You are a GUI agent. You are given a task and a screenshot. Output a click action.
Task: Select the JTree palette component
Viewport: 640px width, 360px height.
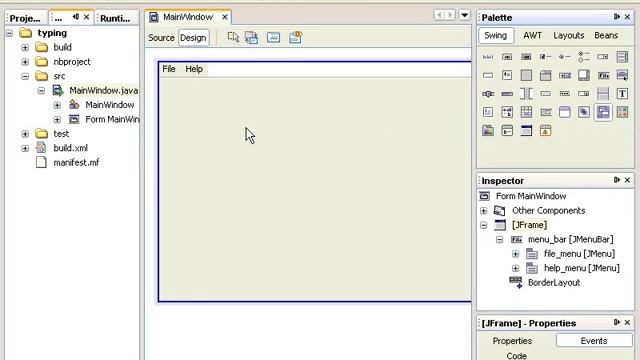click(x=507, y=112)
